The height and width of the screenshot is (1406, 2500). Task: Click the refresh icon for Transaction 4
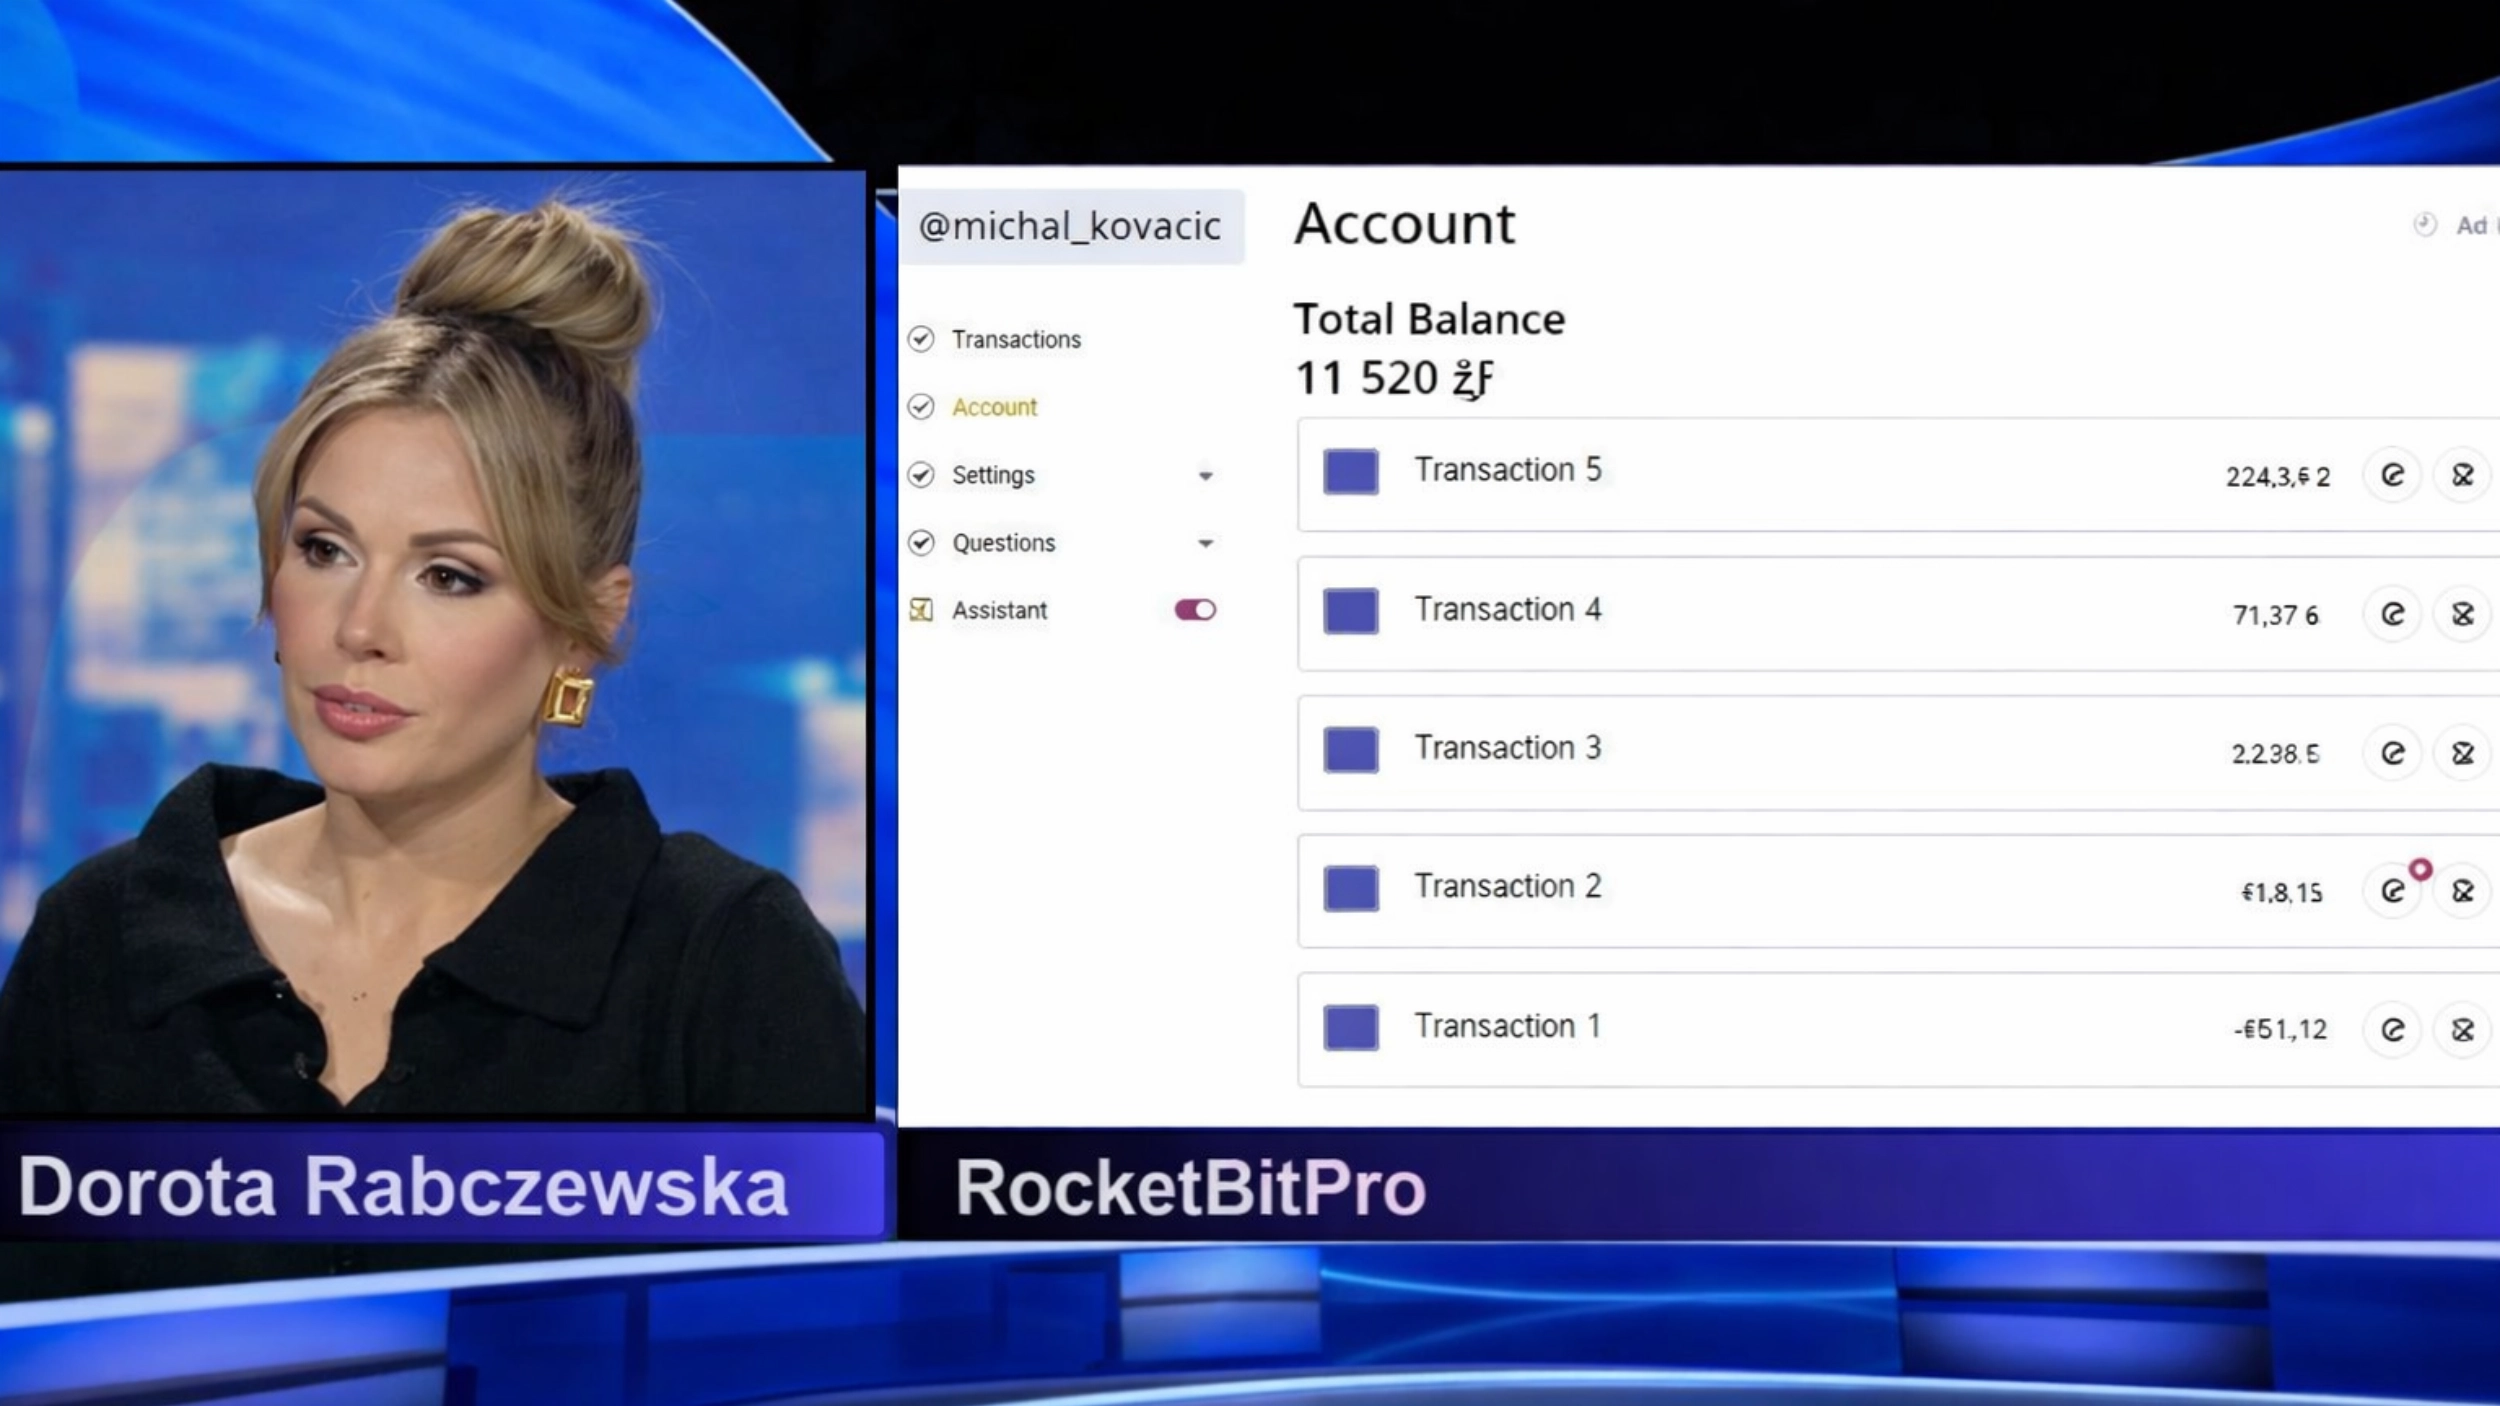click(2392, 614)
